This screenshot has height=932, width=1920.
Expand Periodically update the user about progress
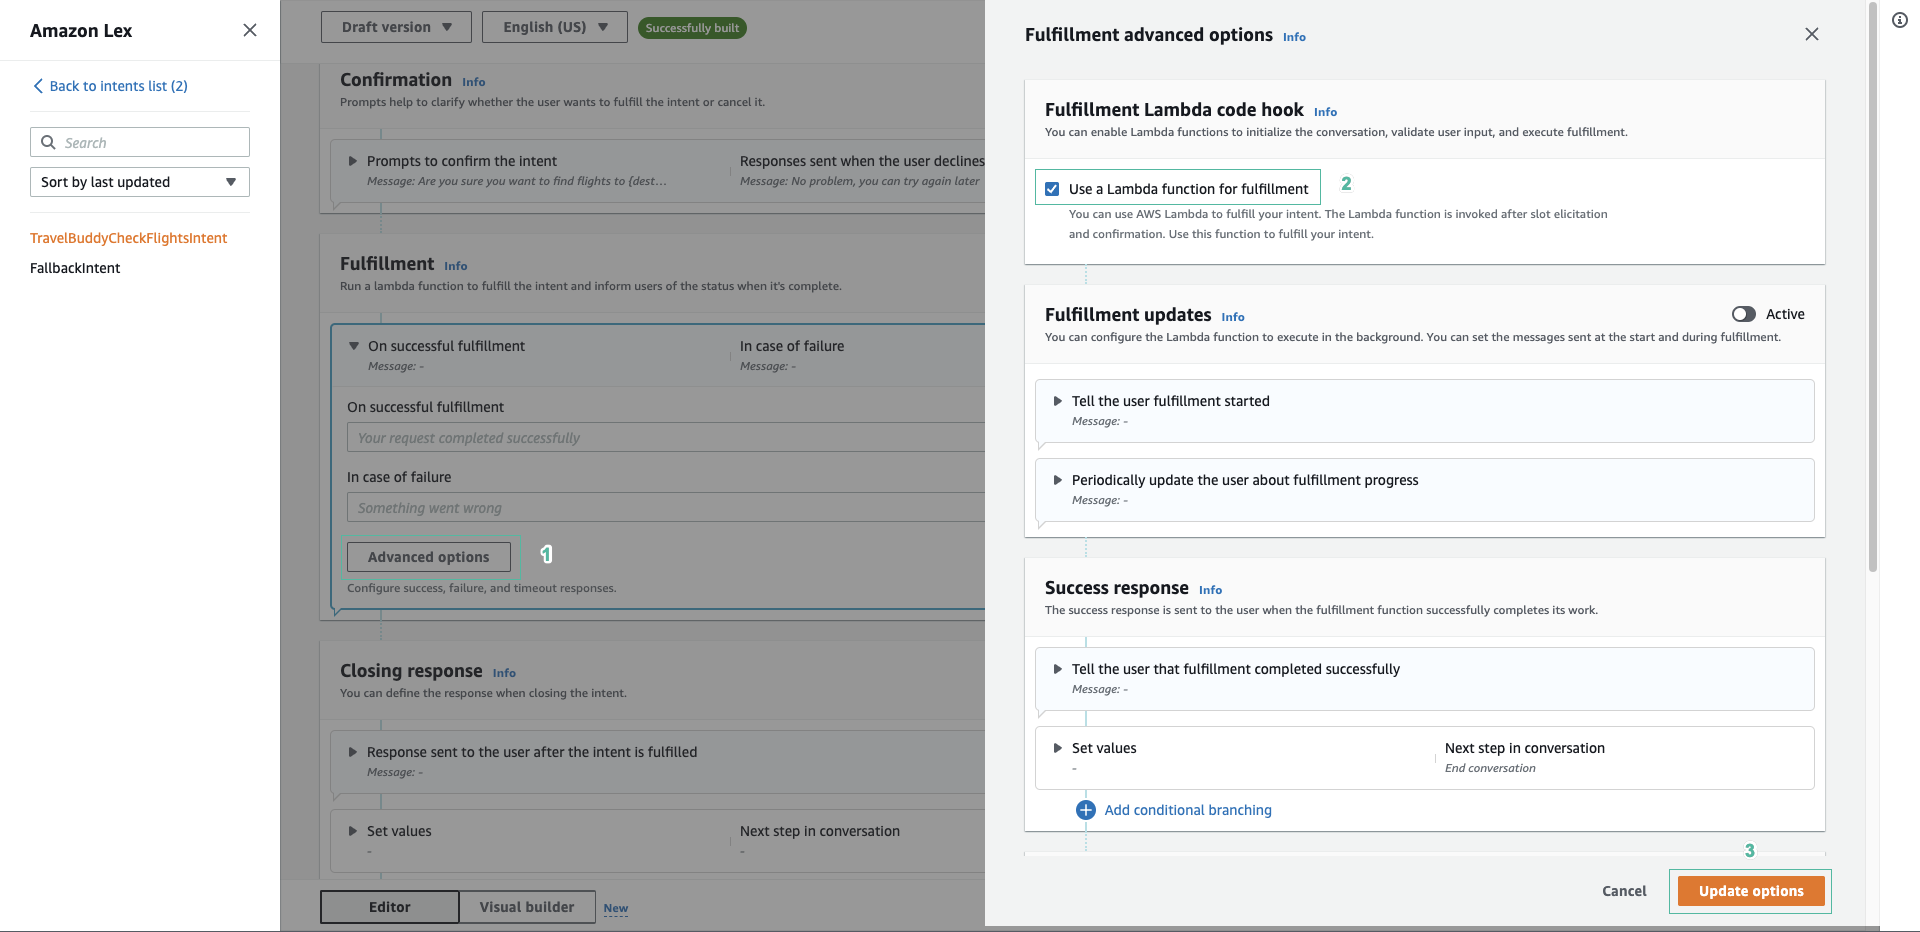(x=1058, y=480)
